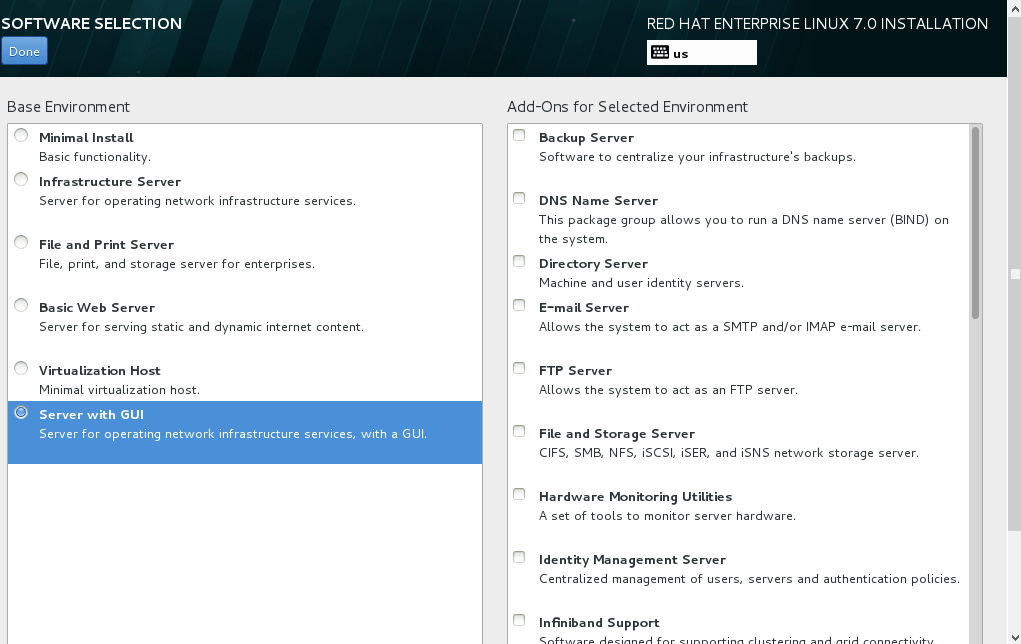Check the Identity Management Server add-on
This screenshot has height=644, width=1021.
click(x=519, y=557)
